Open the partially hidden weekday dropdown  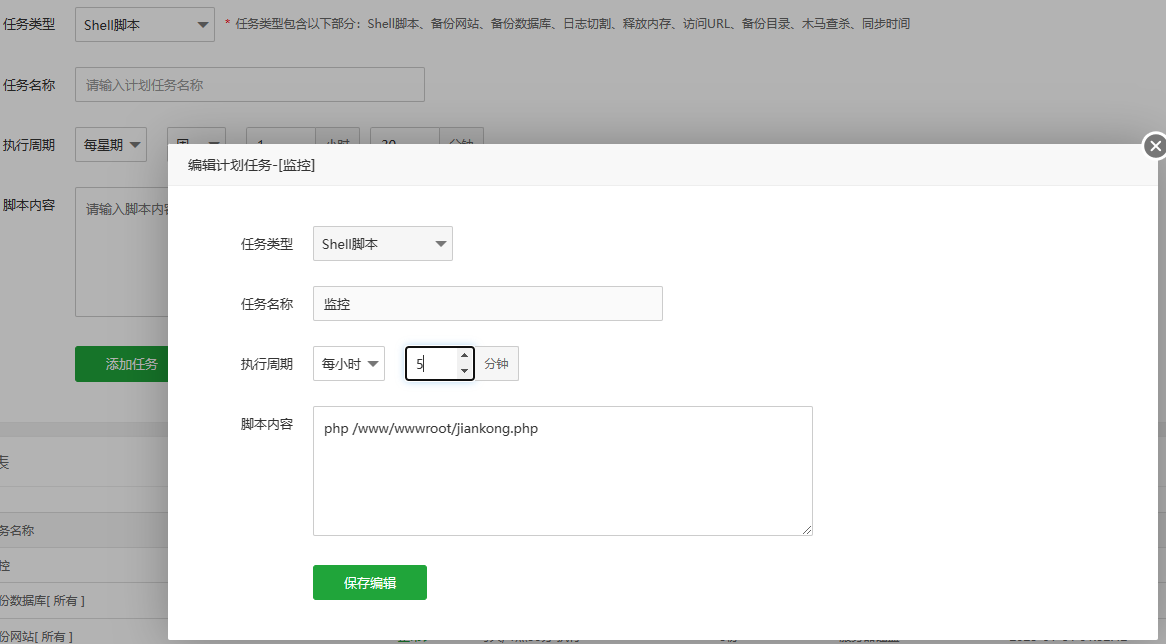(x=195, y=137)
